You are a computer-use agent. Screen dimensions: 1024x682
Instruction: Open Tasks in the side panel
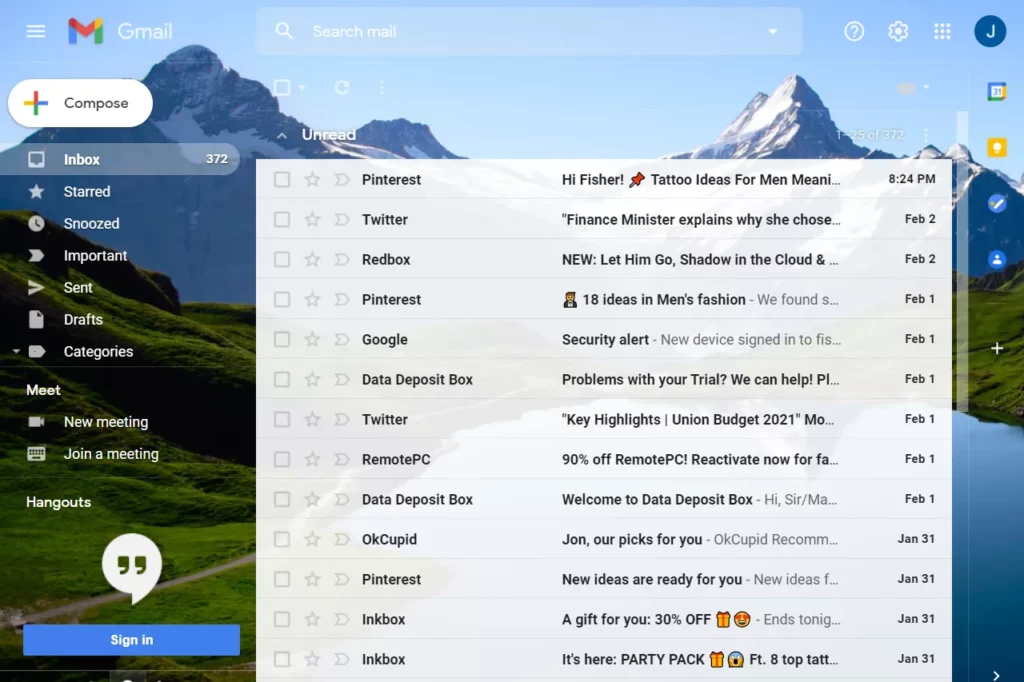coord(995,203)
